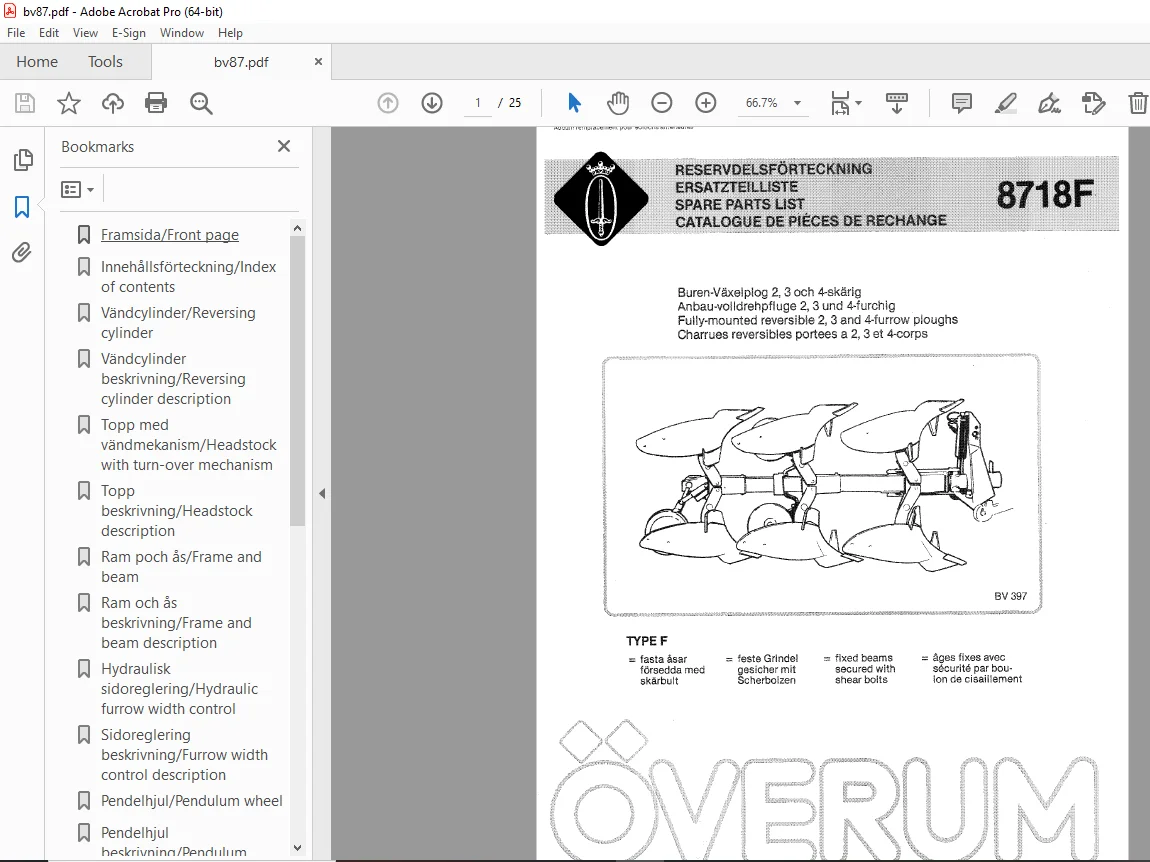Select Furrow width control description bookmark
The width and height of the screenshot is (1150, 862).
coord(184,755)
